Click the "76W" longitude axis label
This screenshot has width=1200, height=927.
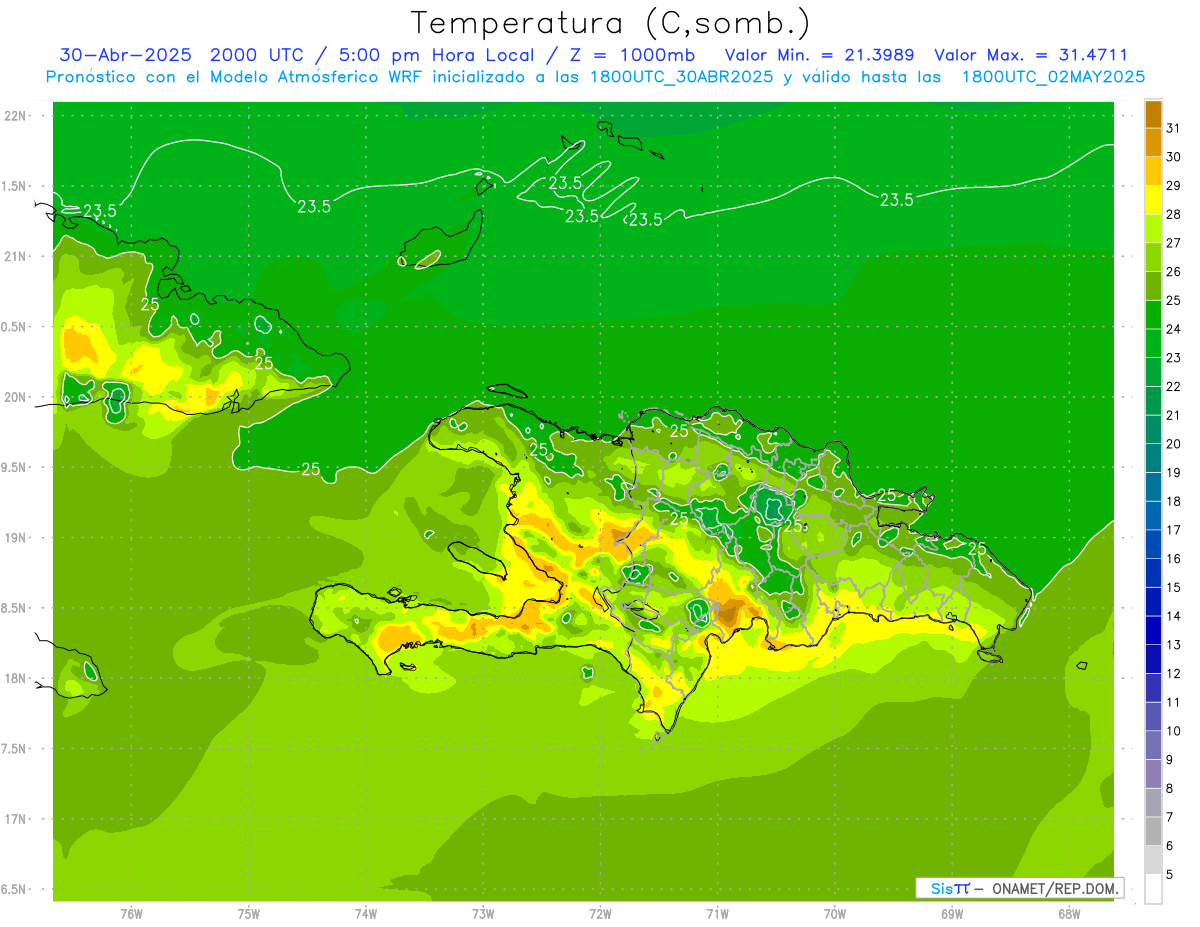[131, 914]
